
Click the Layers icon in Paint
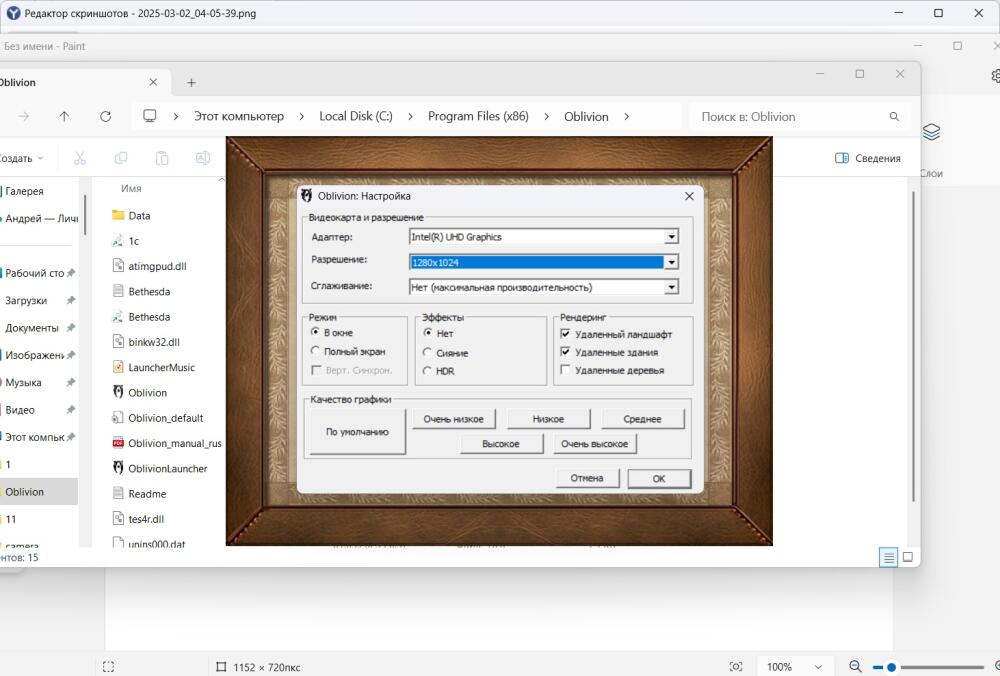[x=931, y=132]
